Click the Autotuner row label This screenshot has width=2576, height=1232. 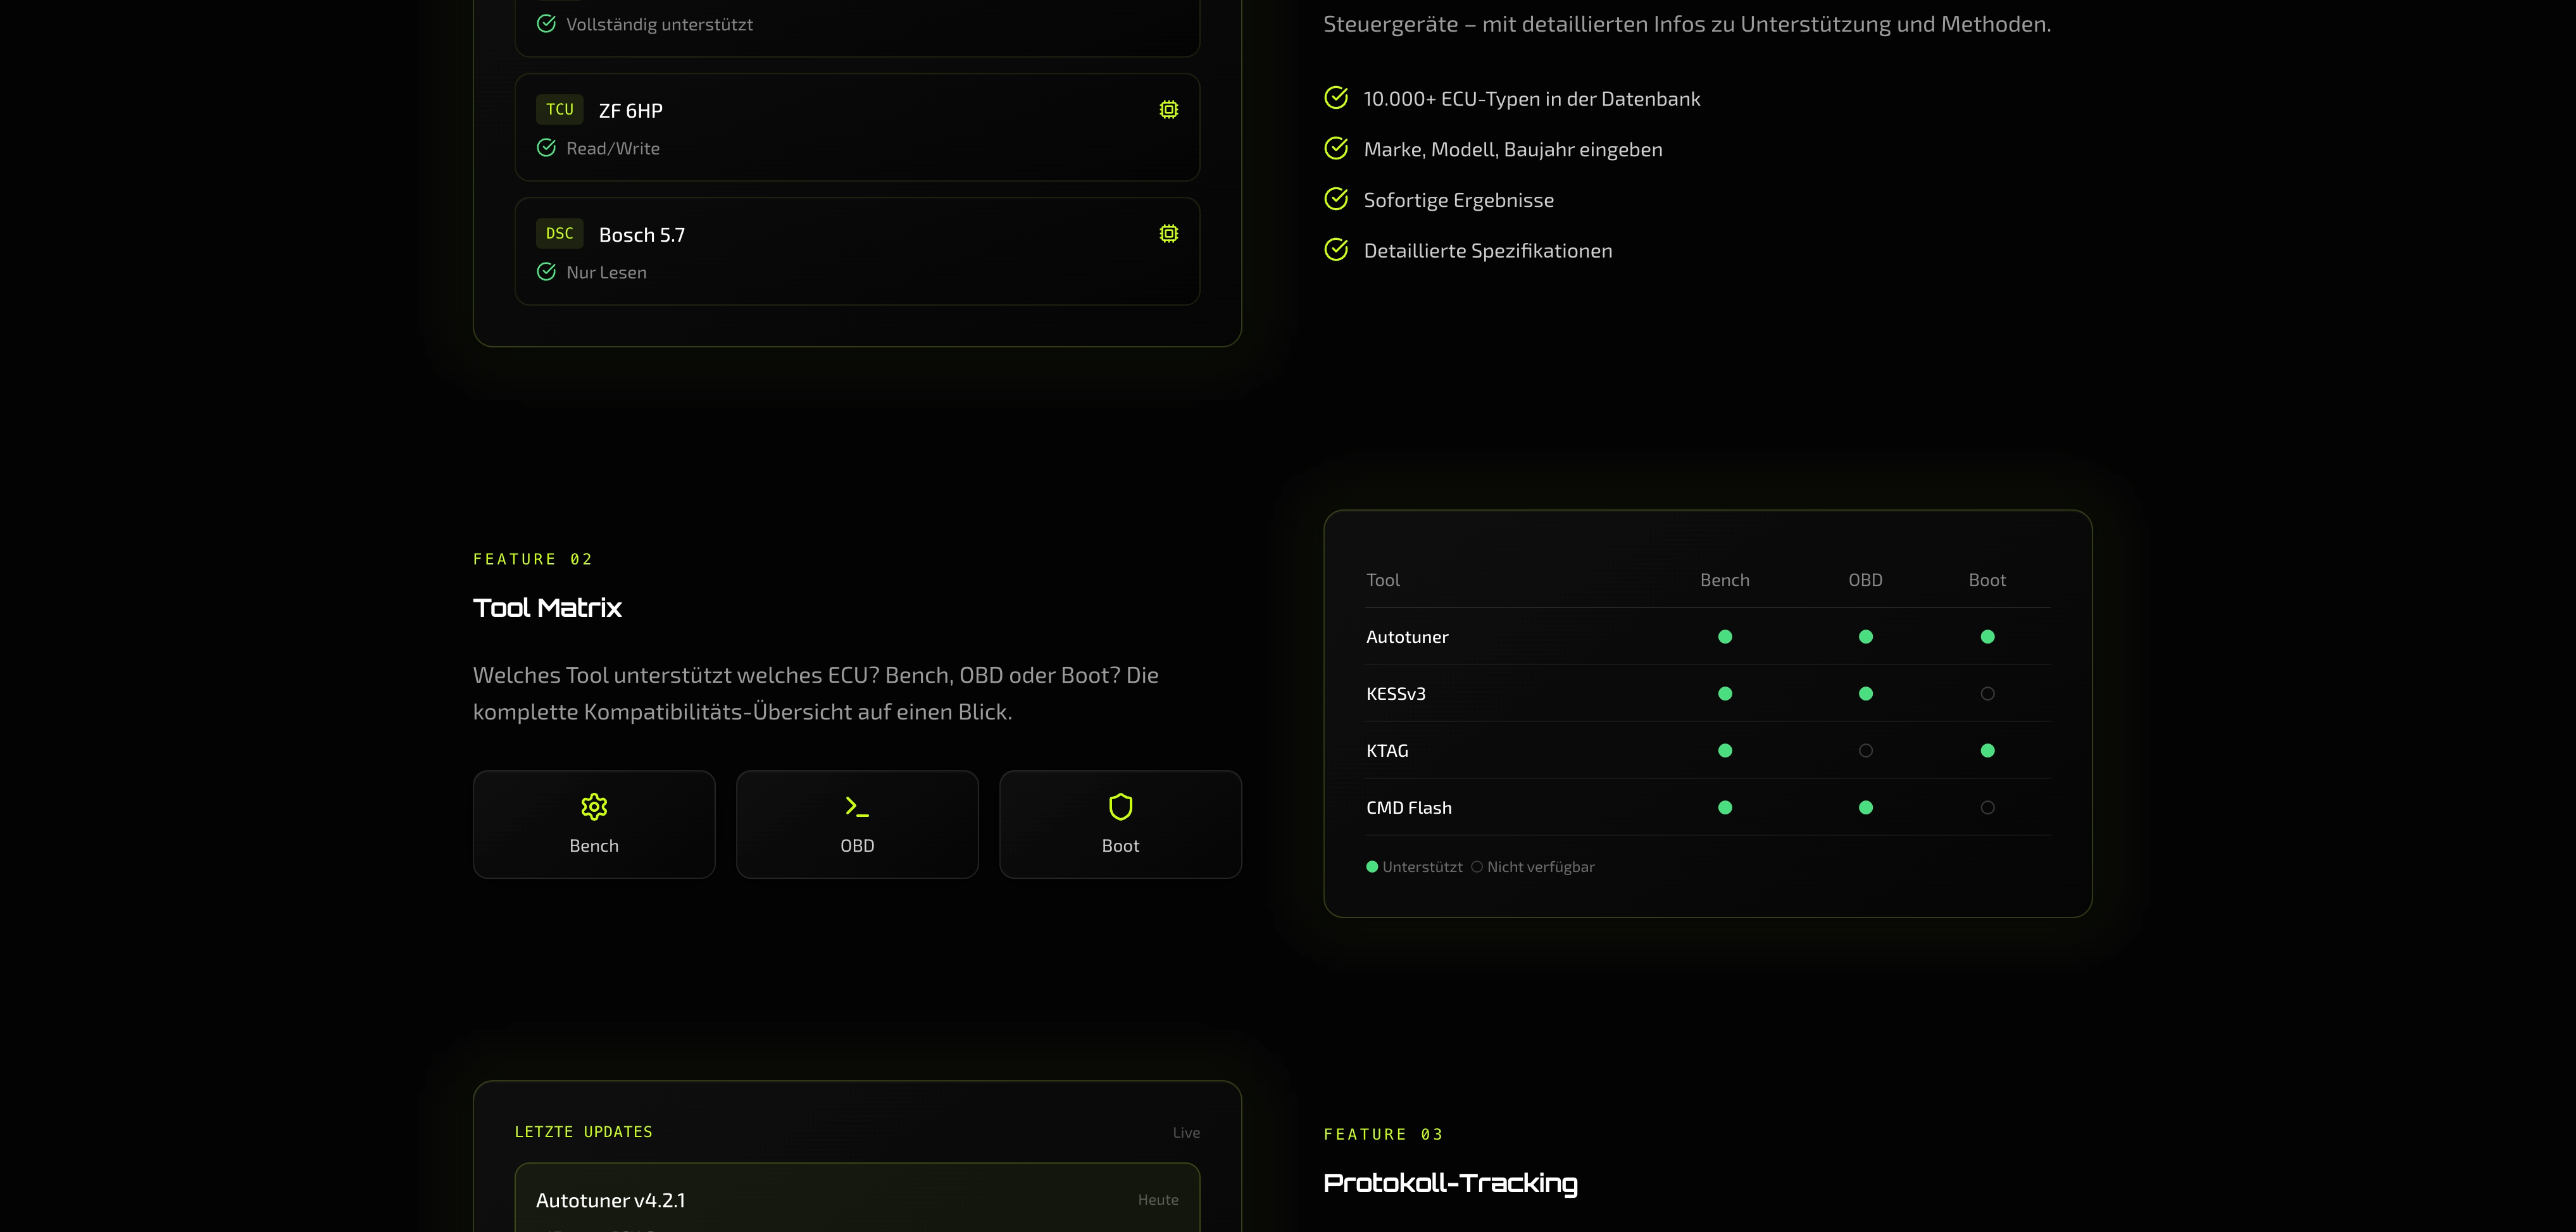1407,637
